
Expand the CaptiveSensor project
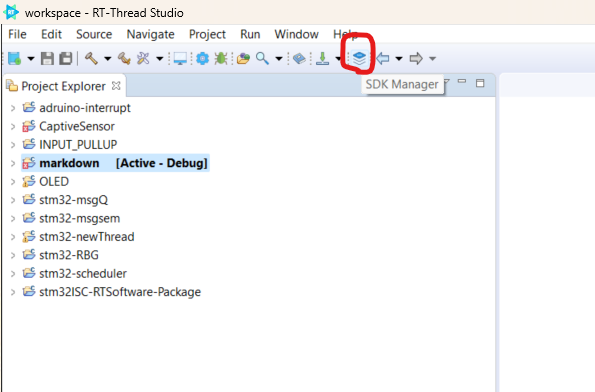pos(13,126)
